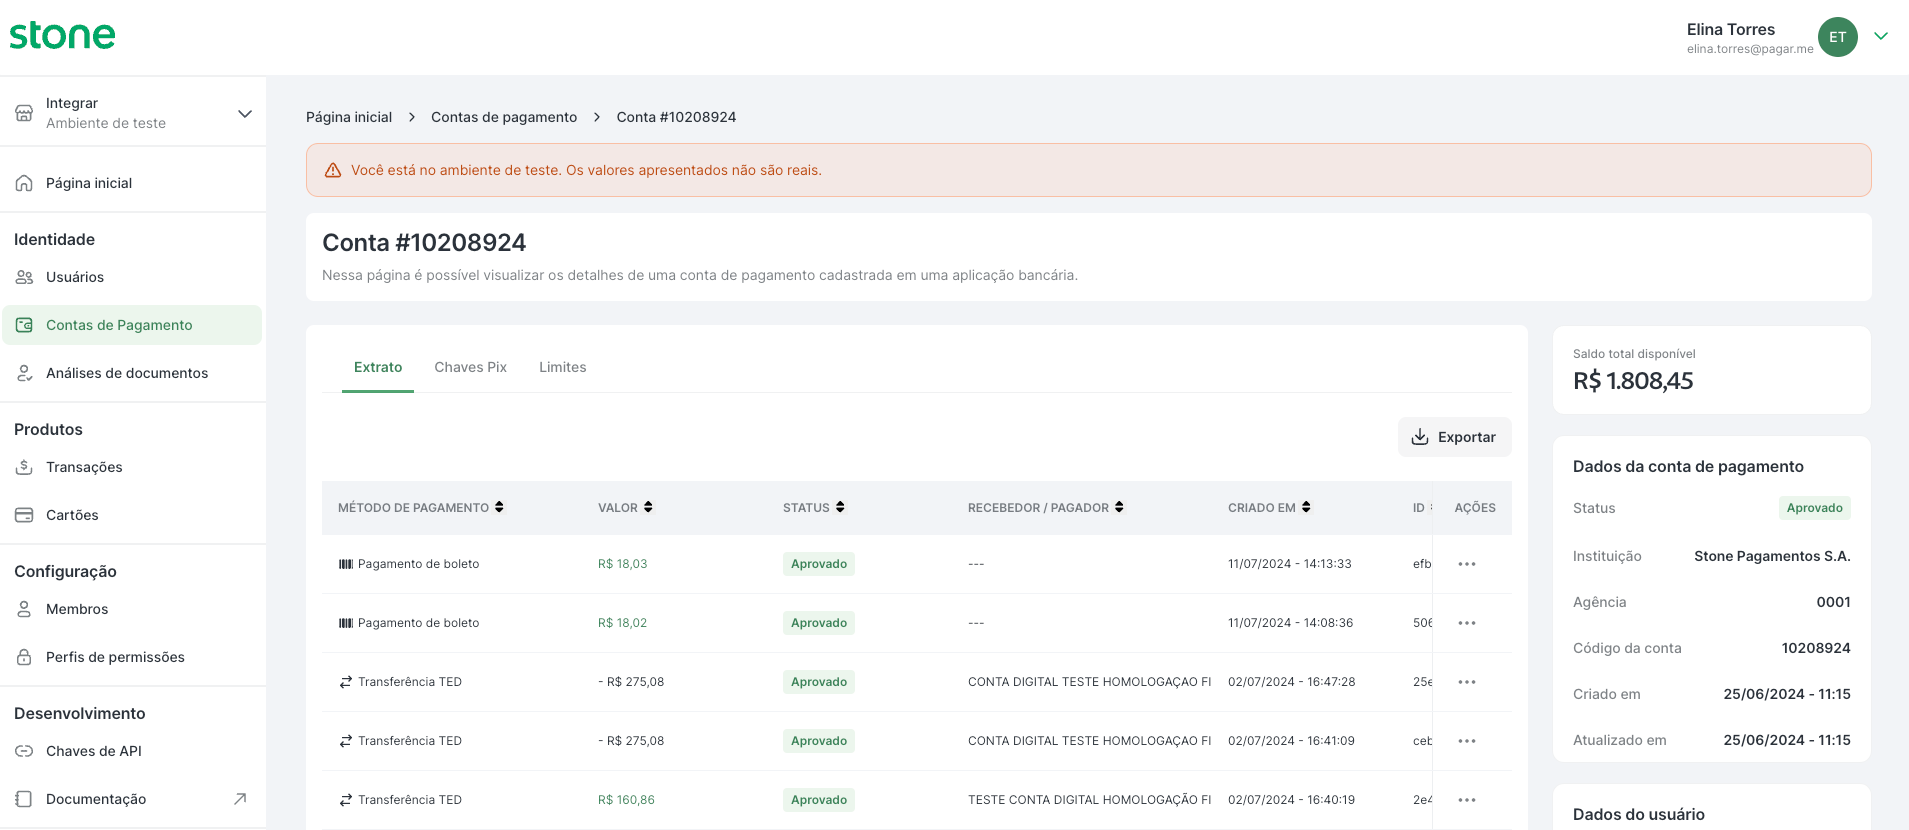The image size is (1909, 830).
Task: Click Stone Pagamentos S.A. institution value
Action: (x=1772, y=556)
